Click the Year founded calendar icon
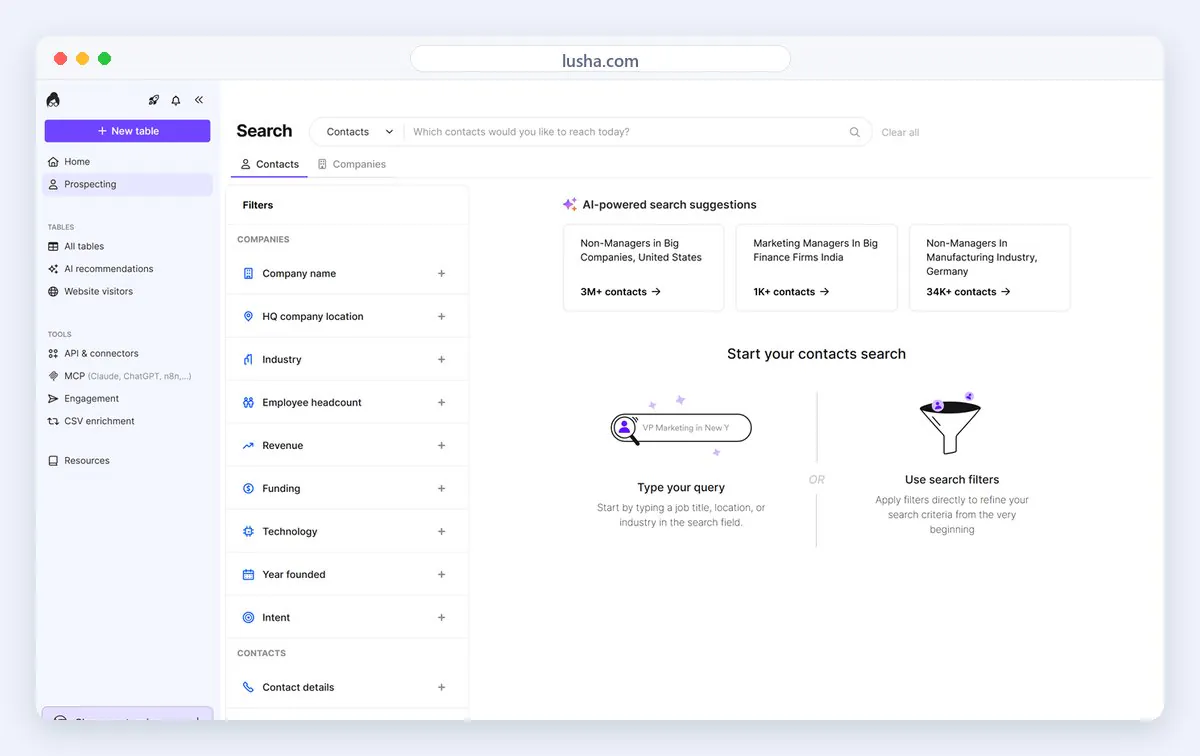The image size is (1200, 756). 248,574
